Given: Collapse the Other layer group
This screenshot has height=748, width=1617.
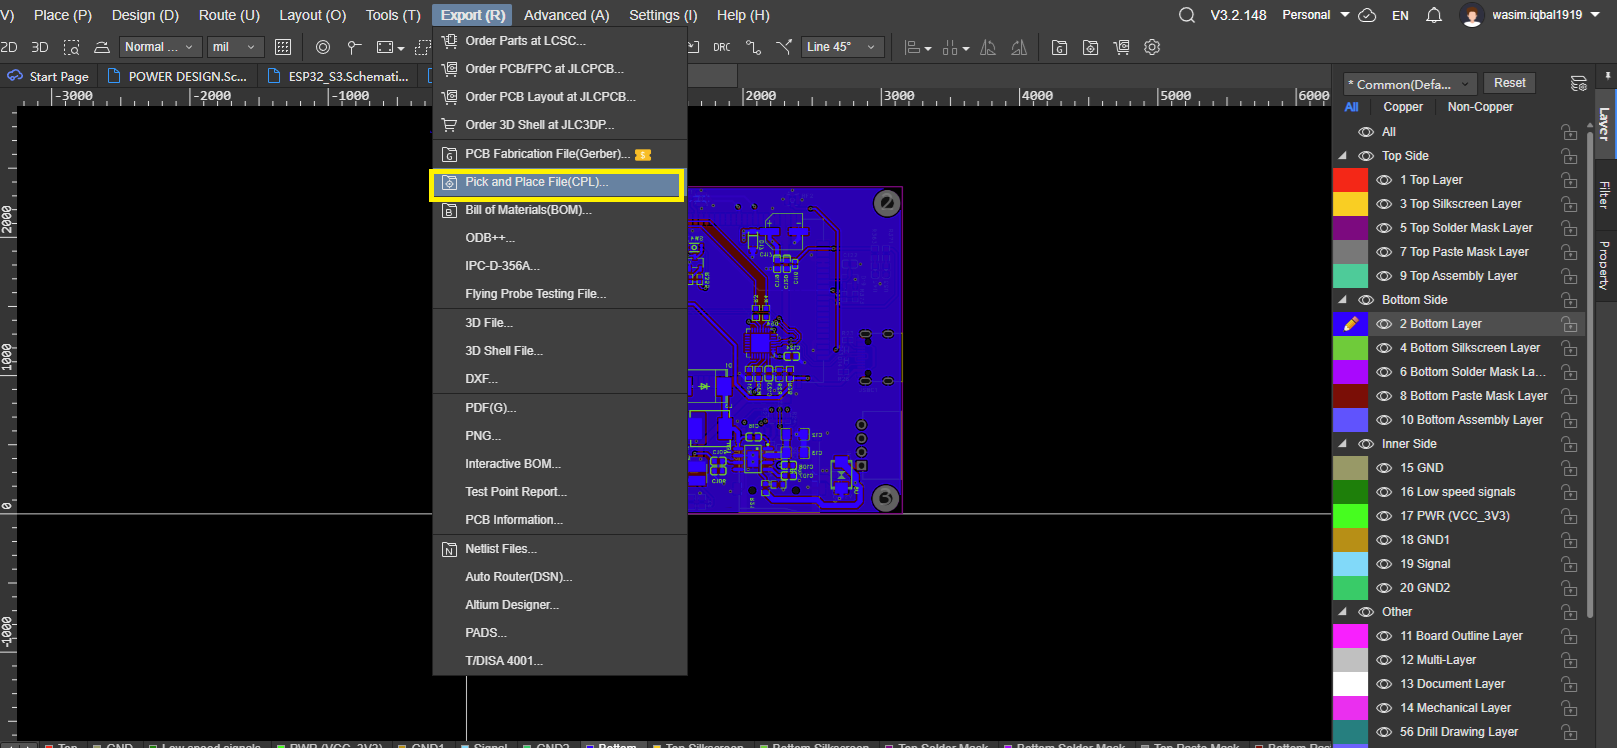Looking at the screenshot, I should (1343, 612).
